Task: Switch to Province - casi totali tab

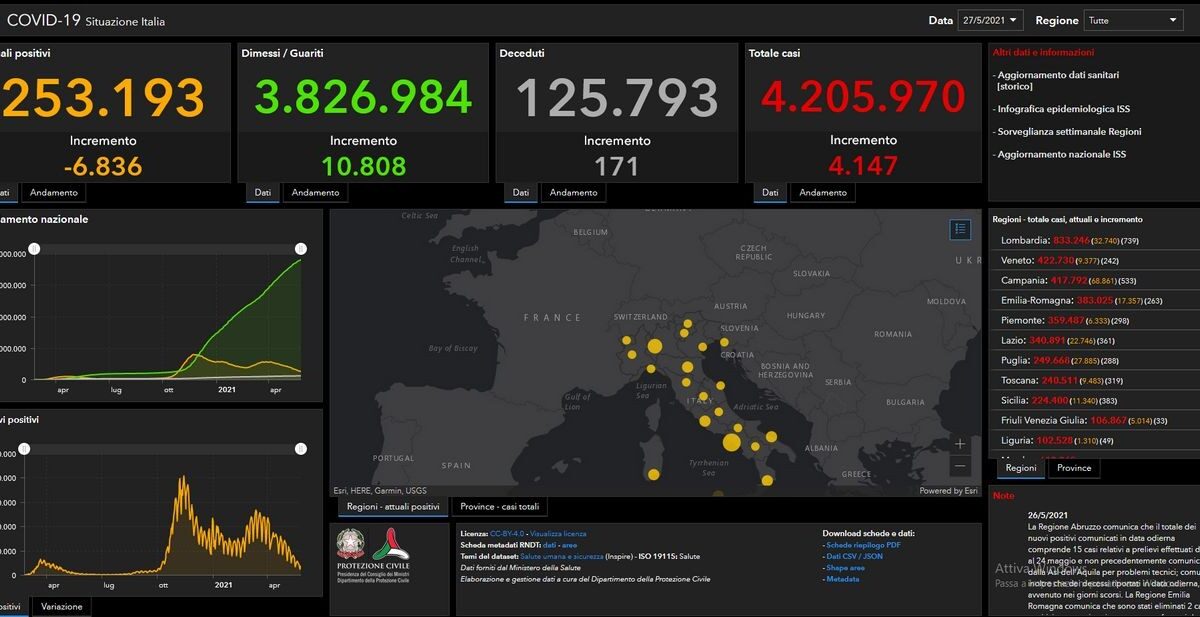Action: point(500,507)
